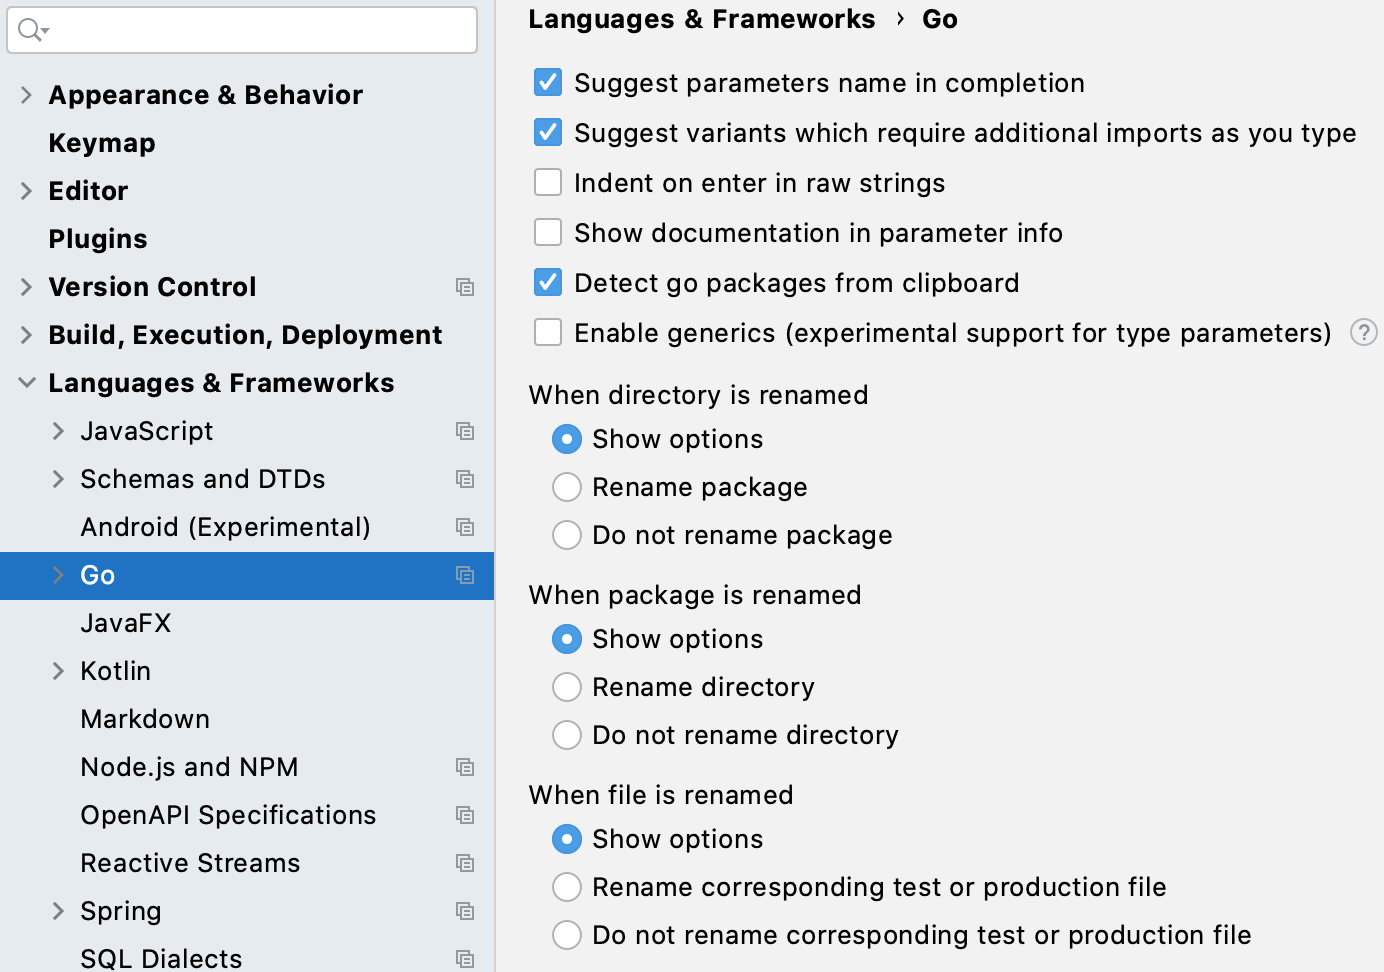This screenshot has width=1384, height=972.
Task: Open help for Enable generics option
Action: (x=1364, y=332)
